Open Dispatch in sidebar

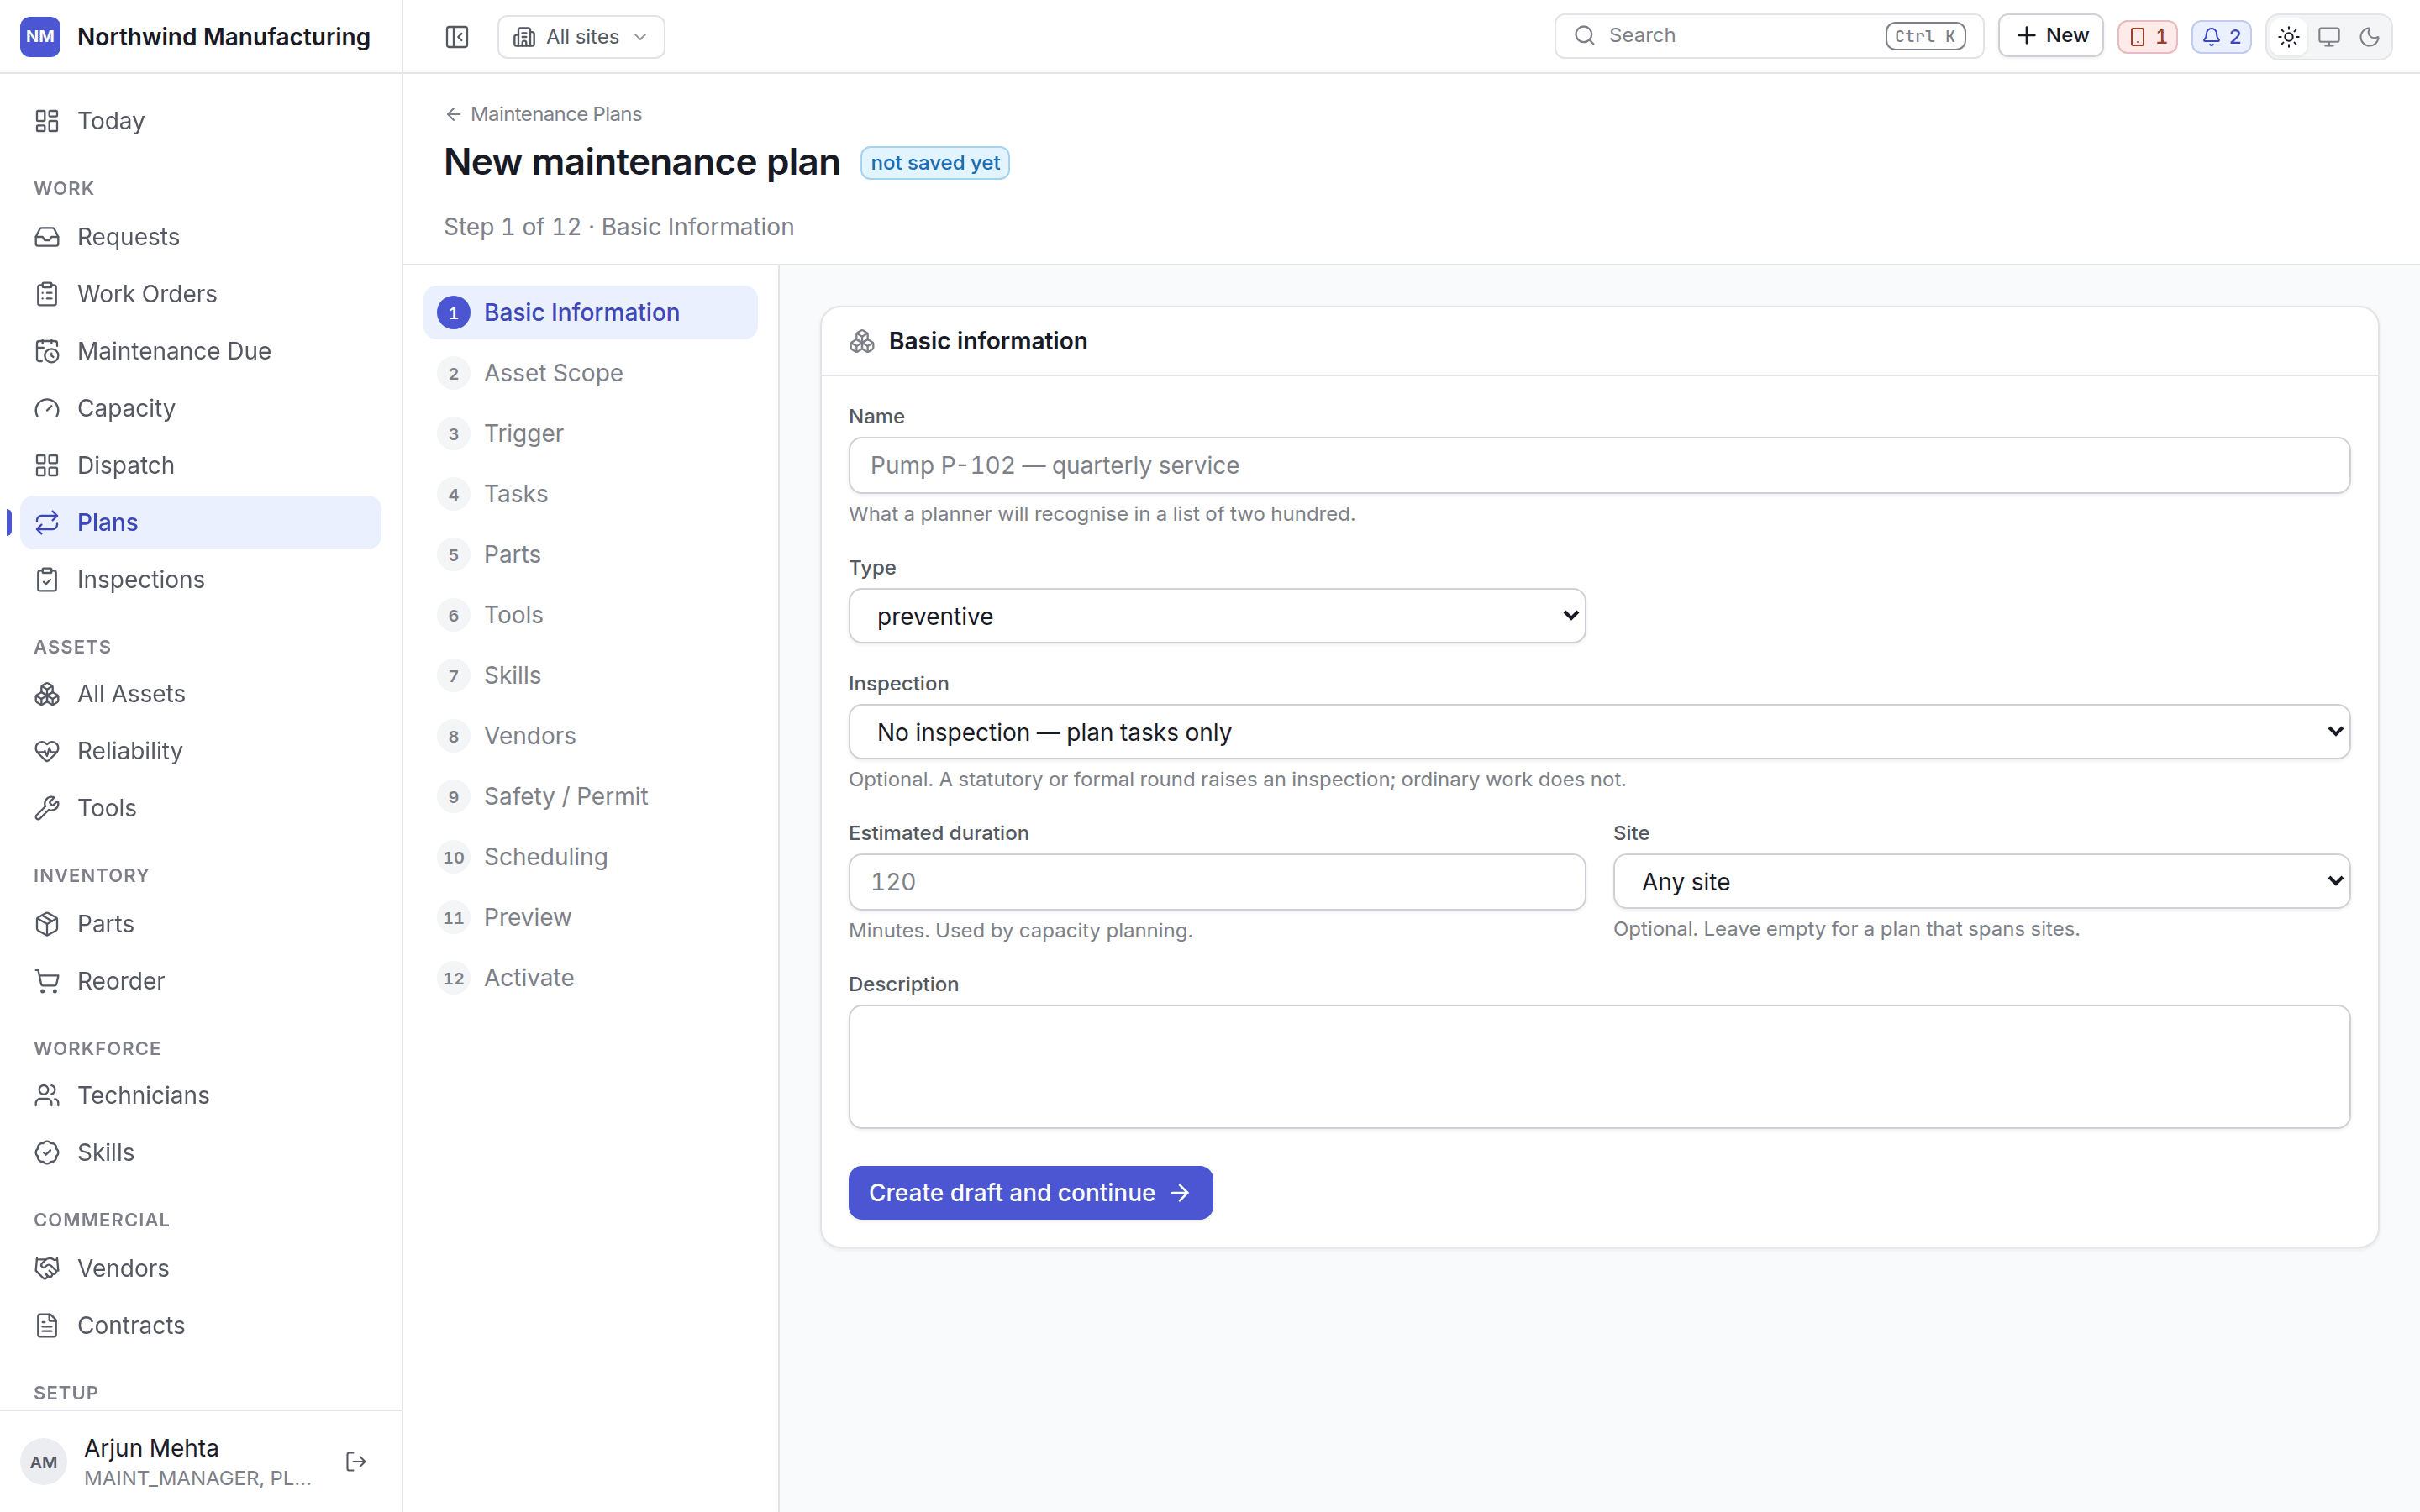200,465
